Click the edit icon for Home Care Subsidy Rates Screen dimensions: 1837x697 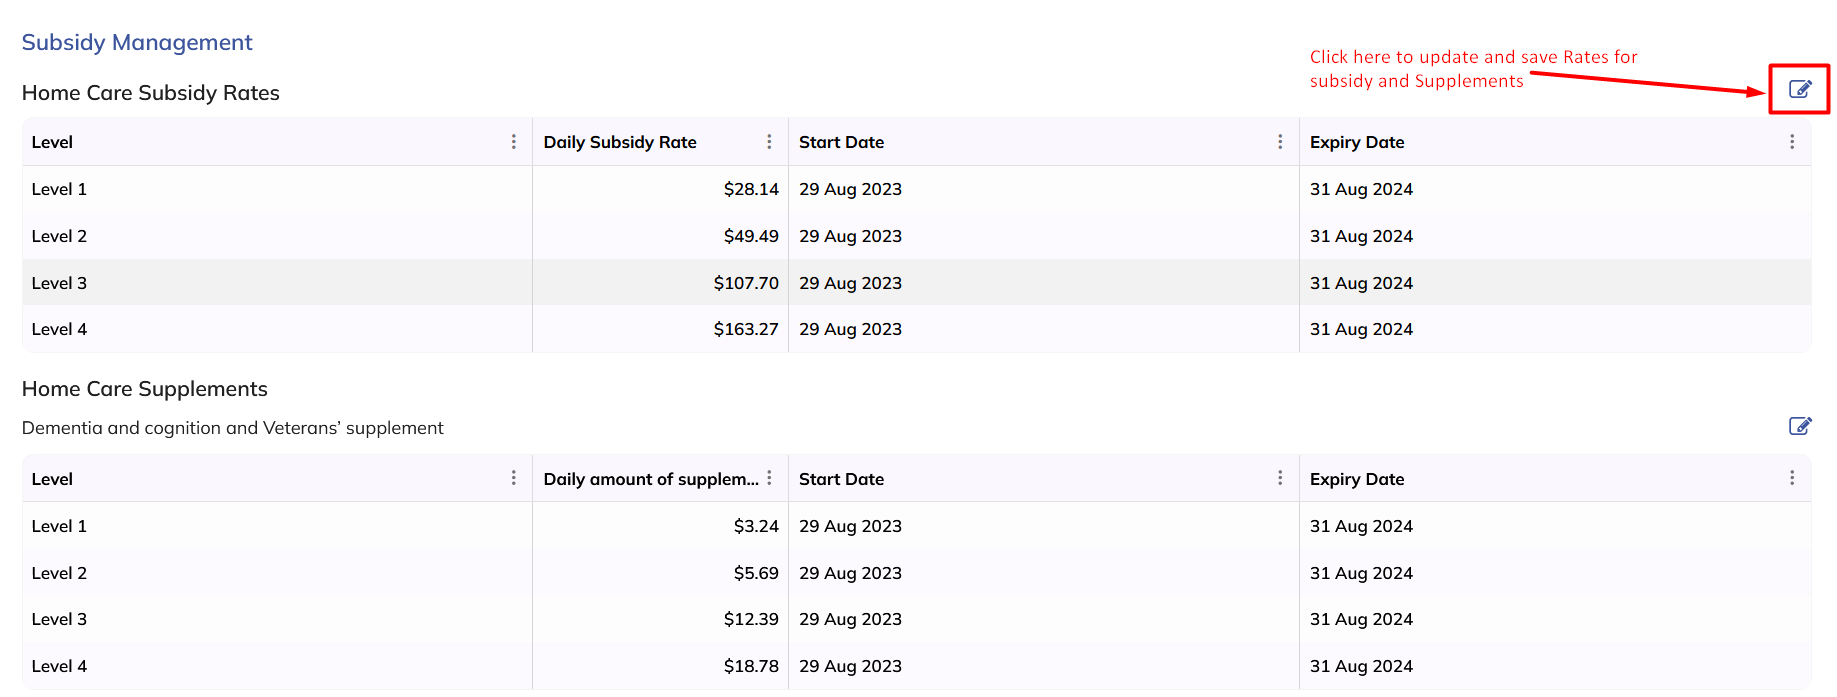[1799, 89]
